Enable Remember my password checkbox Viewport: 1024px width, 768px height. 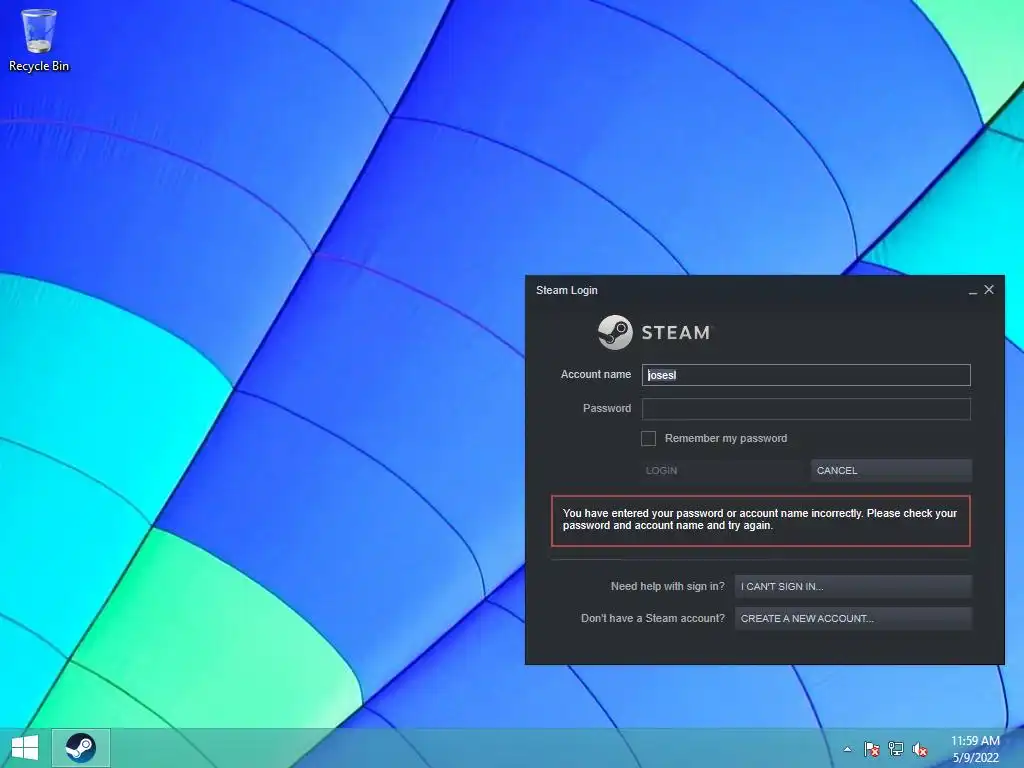pyautogui.click(x=648, y=438)
